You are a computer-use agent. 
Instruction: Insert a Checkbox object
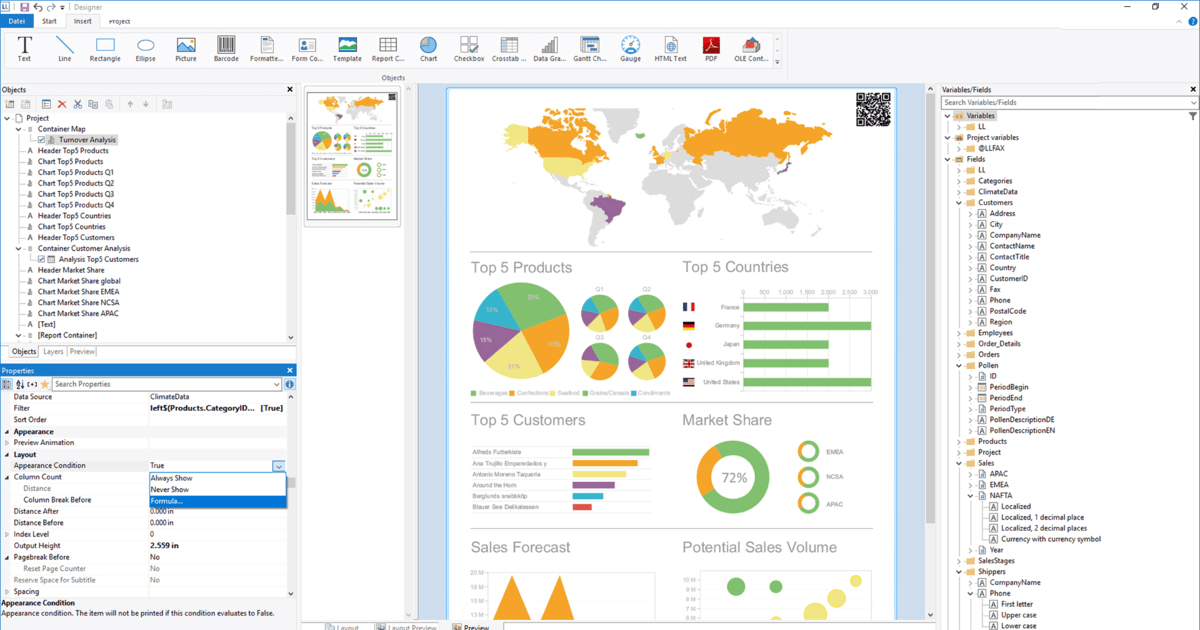click(469, 48)
